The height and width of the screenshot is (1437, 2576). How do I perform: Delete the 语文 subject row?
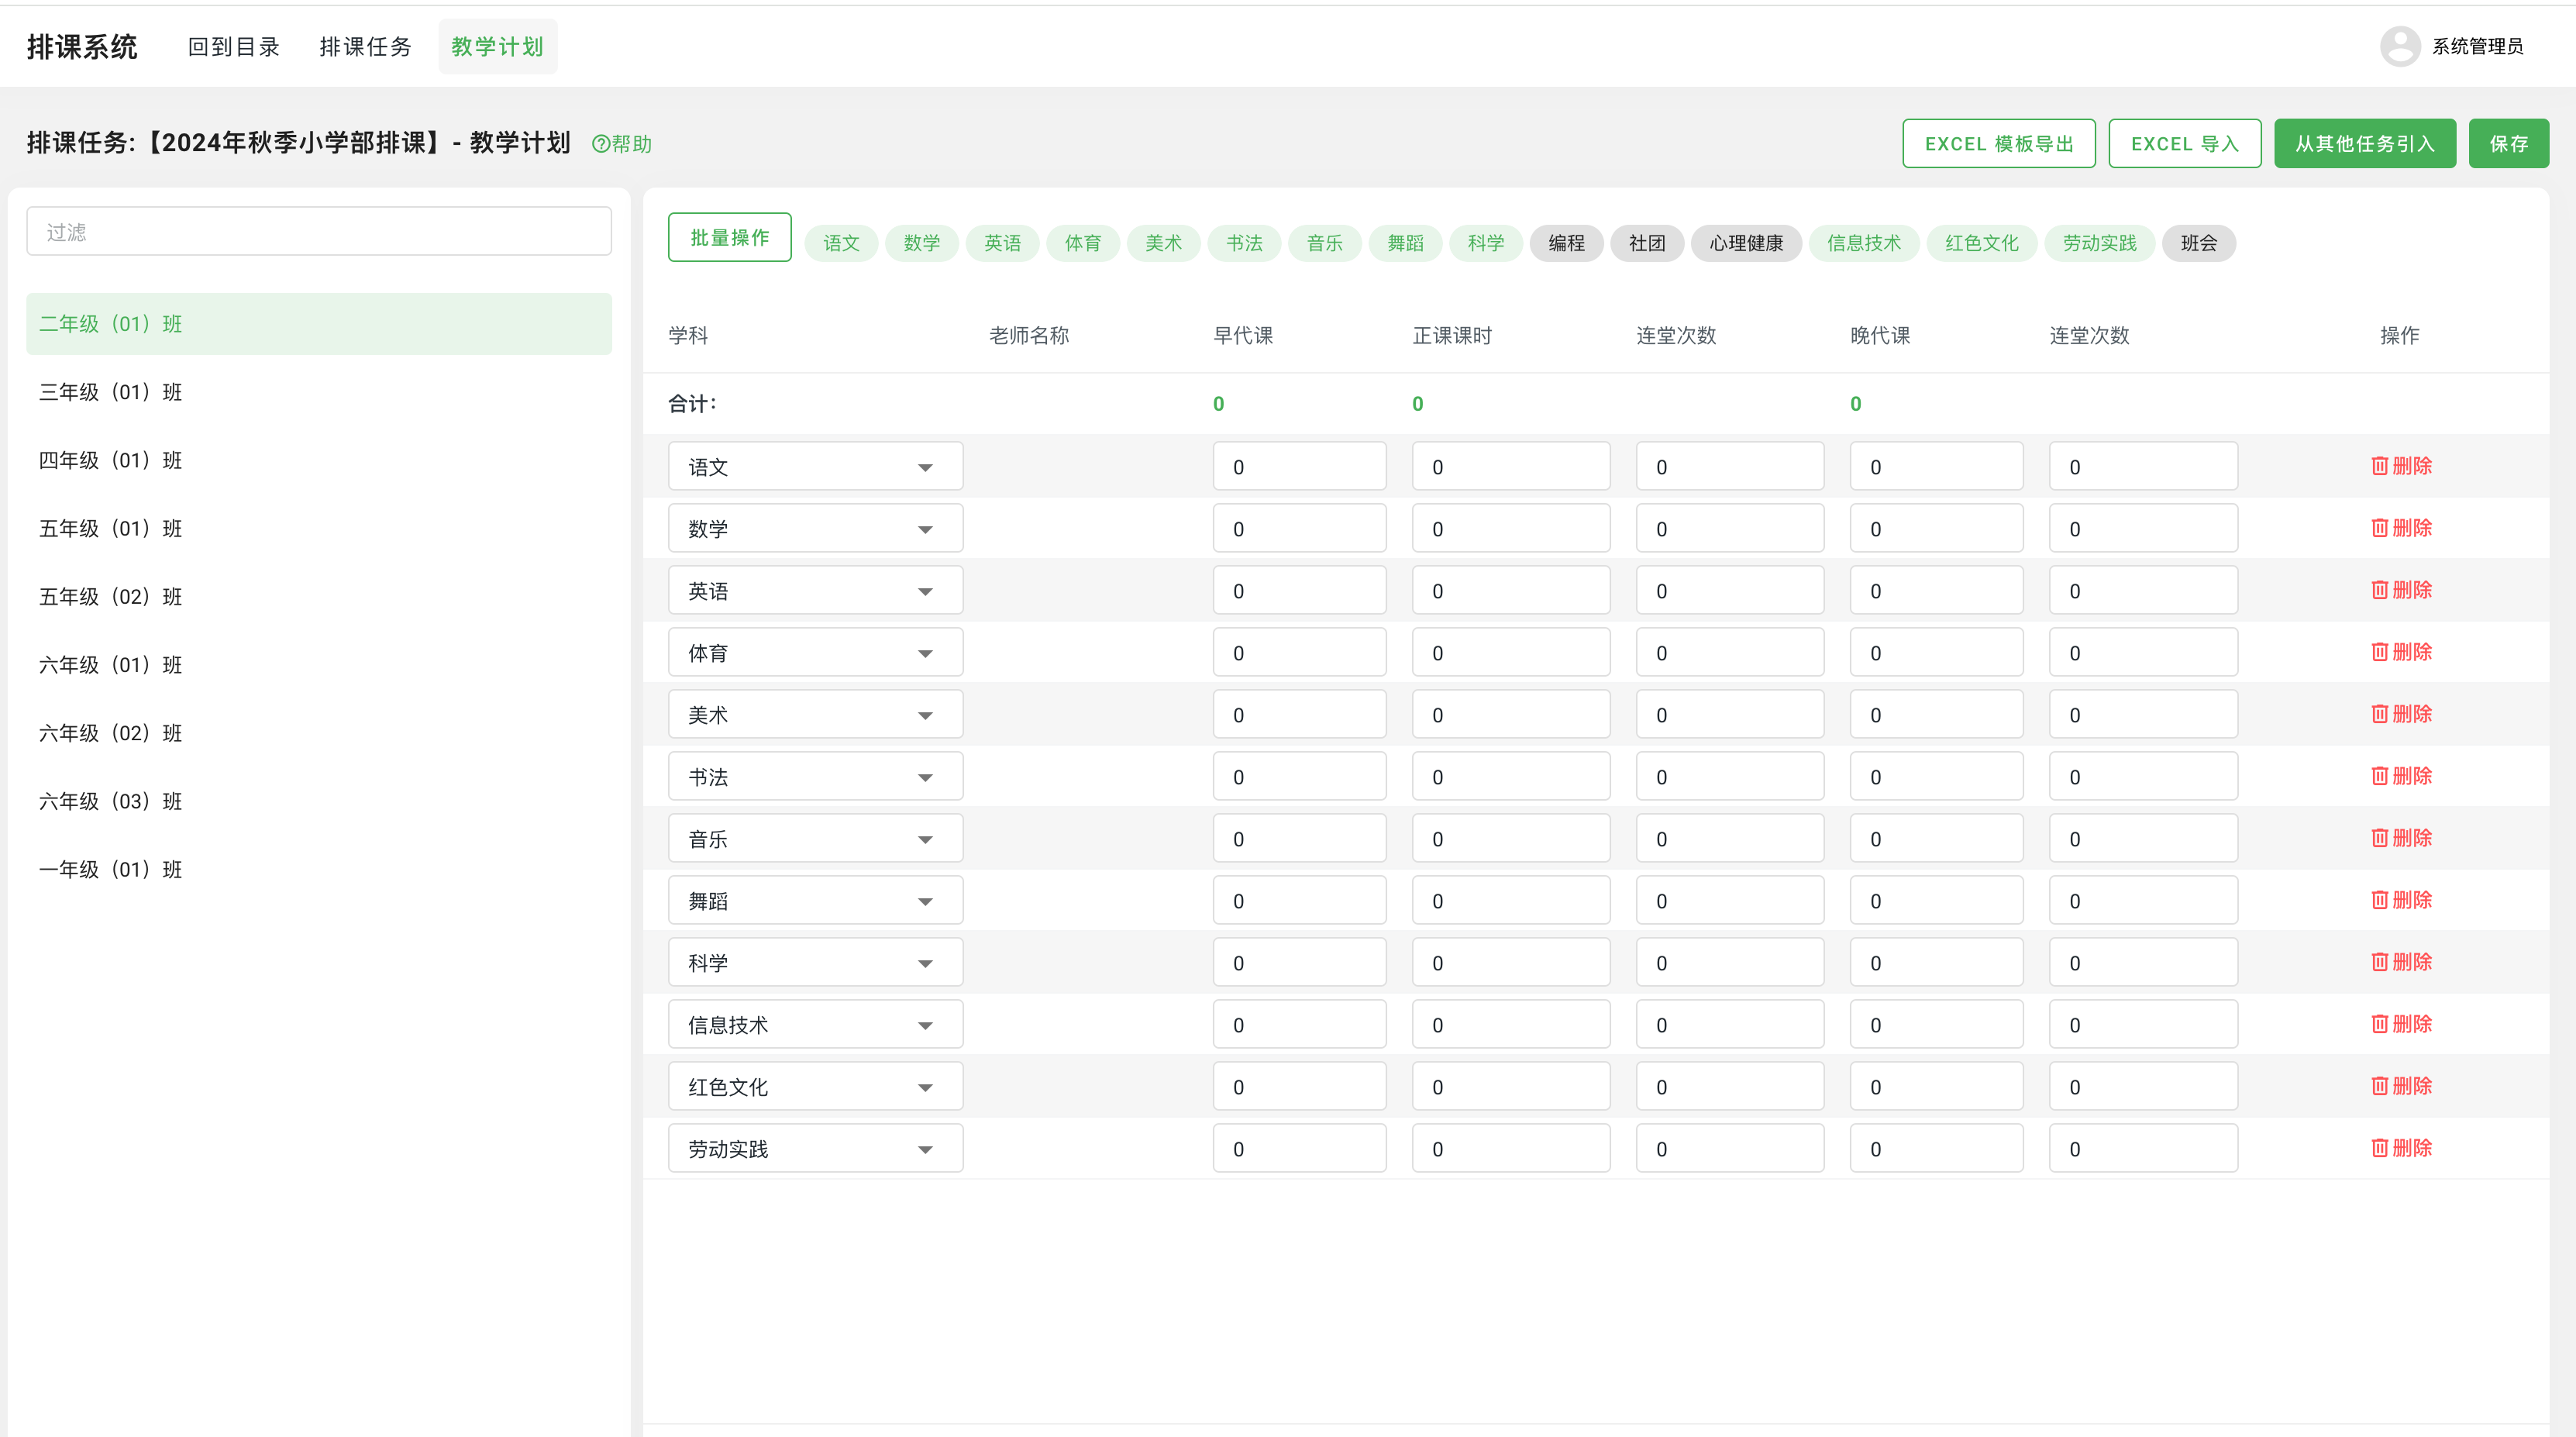pyautogui.click(x=2401, y=466)
